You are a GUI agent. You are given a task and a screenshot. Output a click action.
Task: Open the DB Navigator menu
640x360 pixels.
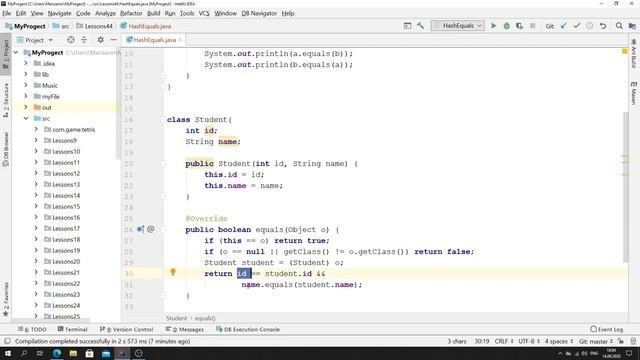tap(259, 13)
